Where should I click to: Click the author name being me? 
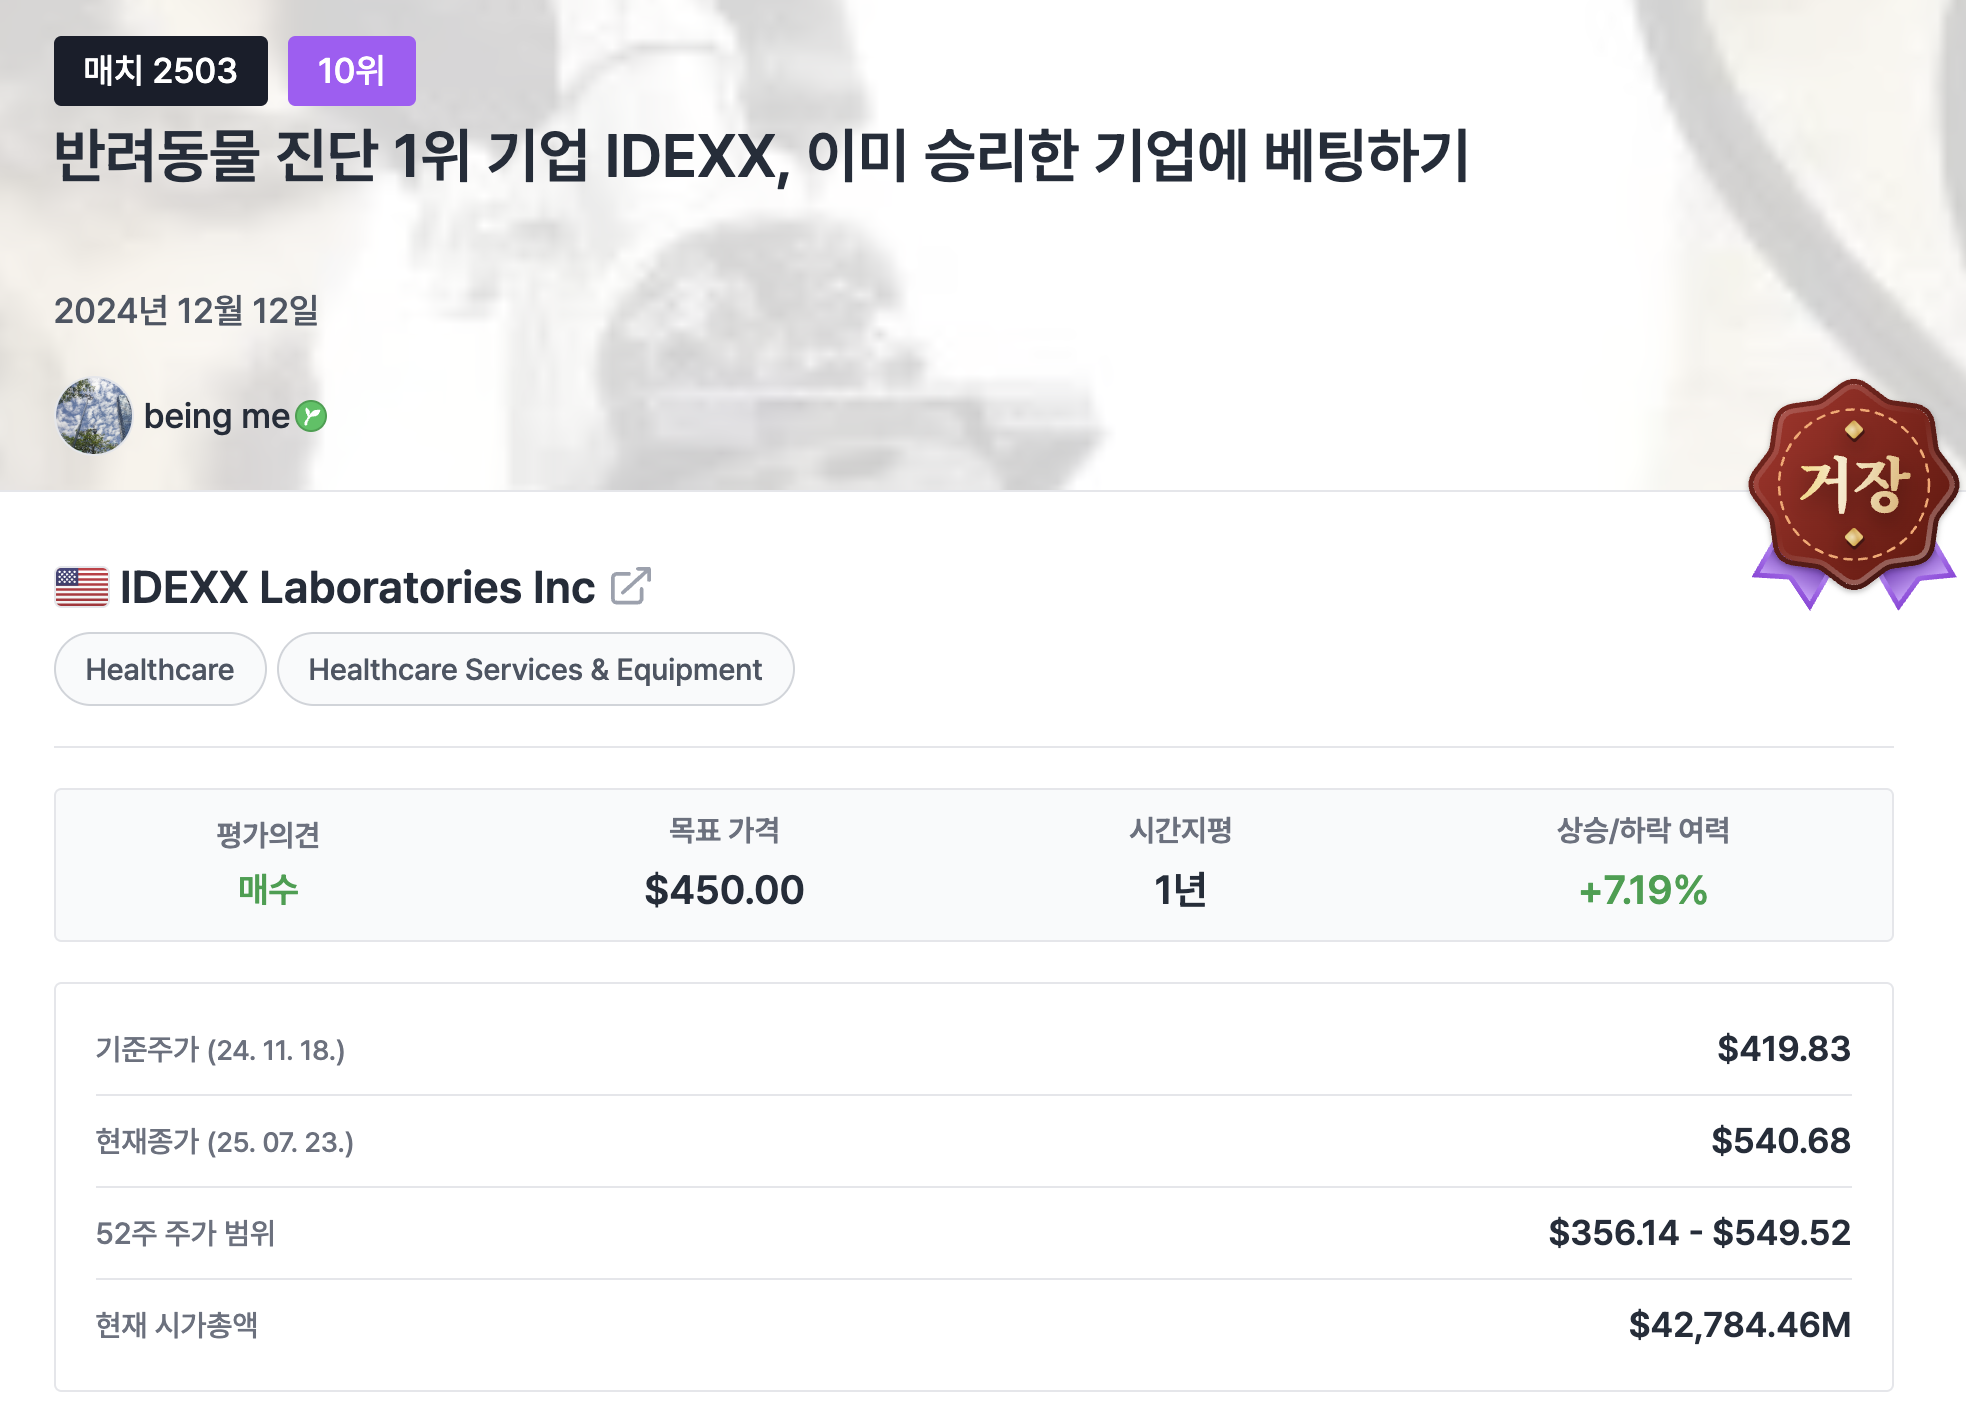[216, 416]
